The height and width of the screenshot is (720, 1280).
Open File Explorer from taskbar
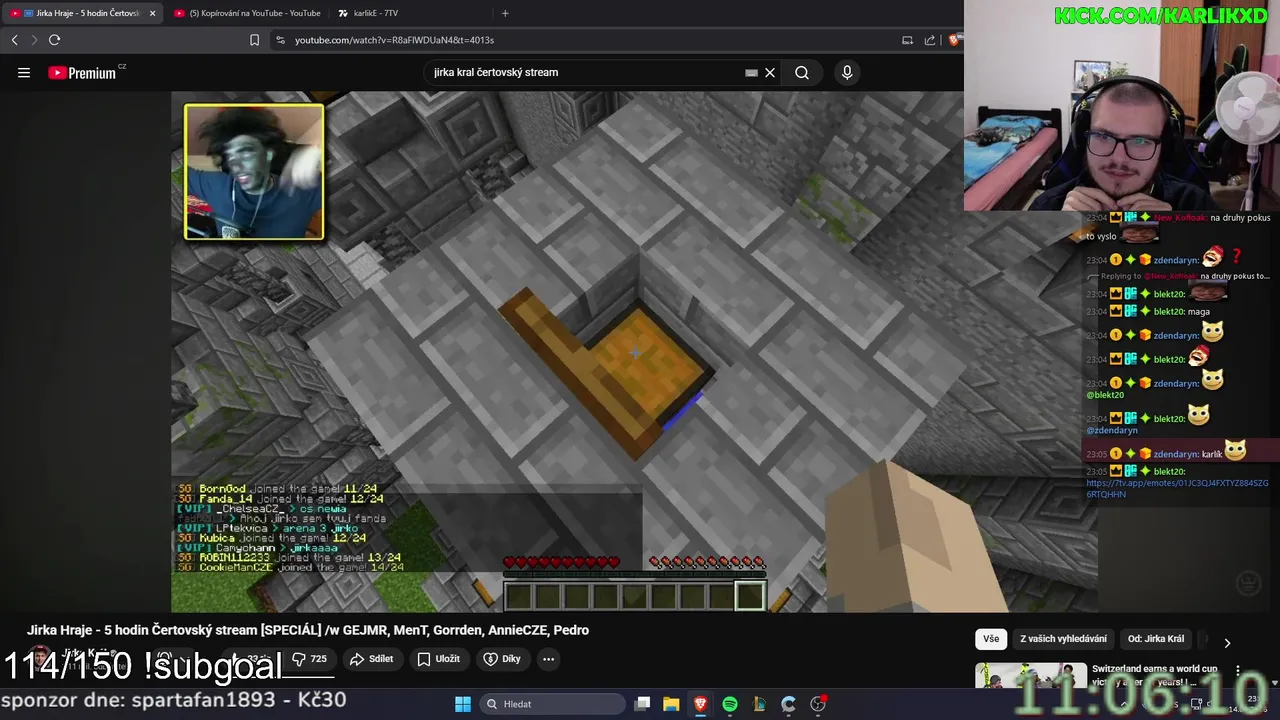671,704
